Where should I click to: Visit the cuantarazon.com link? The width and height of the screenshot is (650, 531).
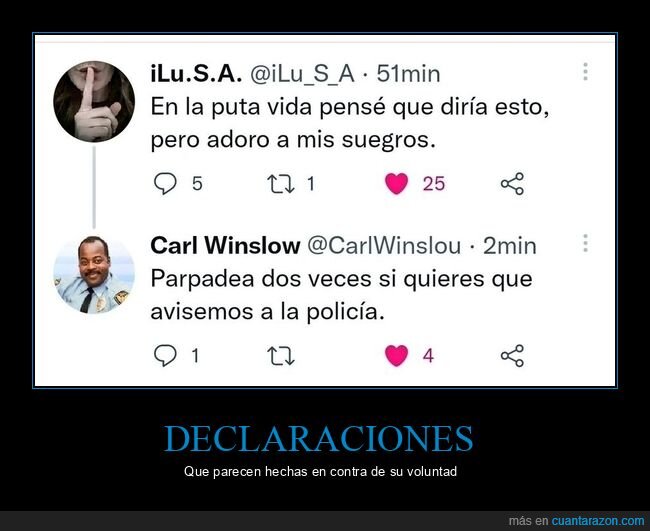click(598, 521)
